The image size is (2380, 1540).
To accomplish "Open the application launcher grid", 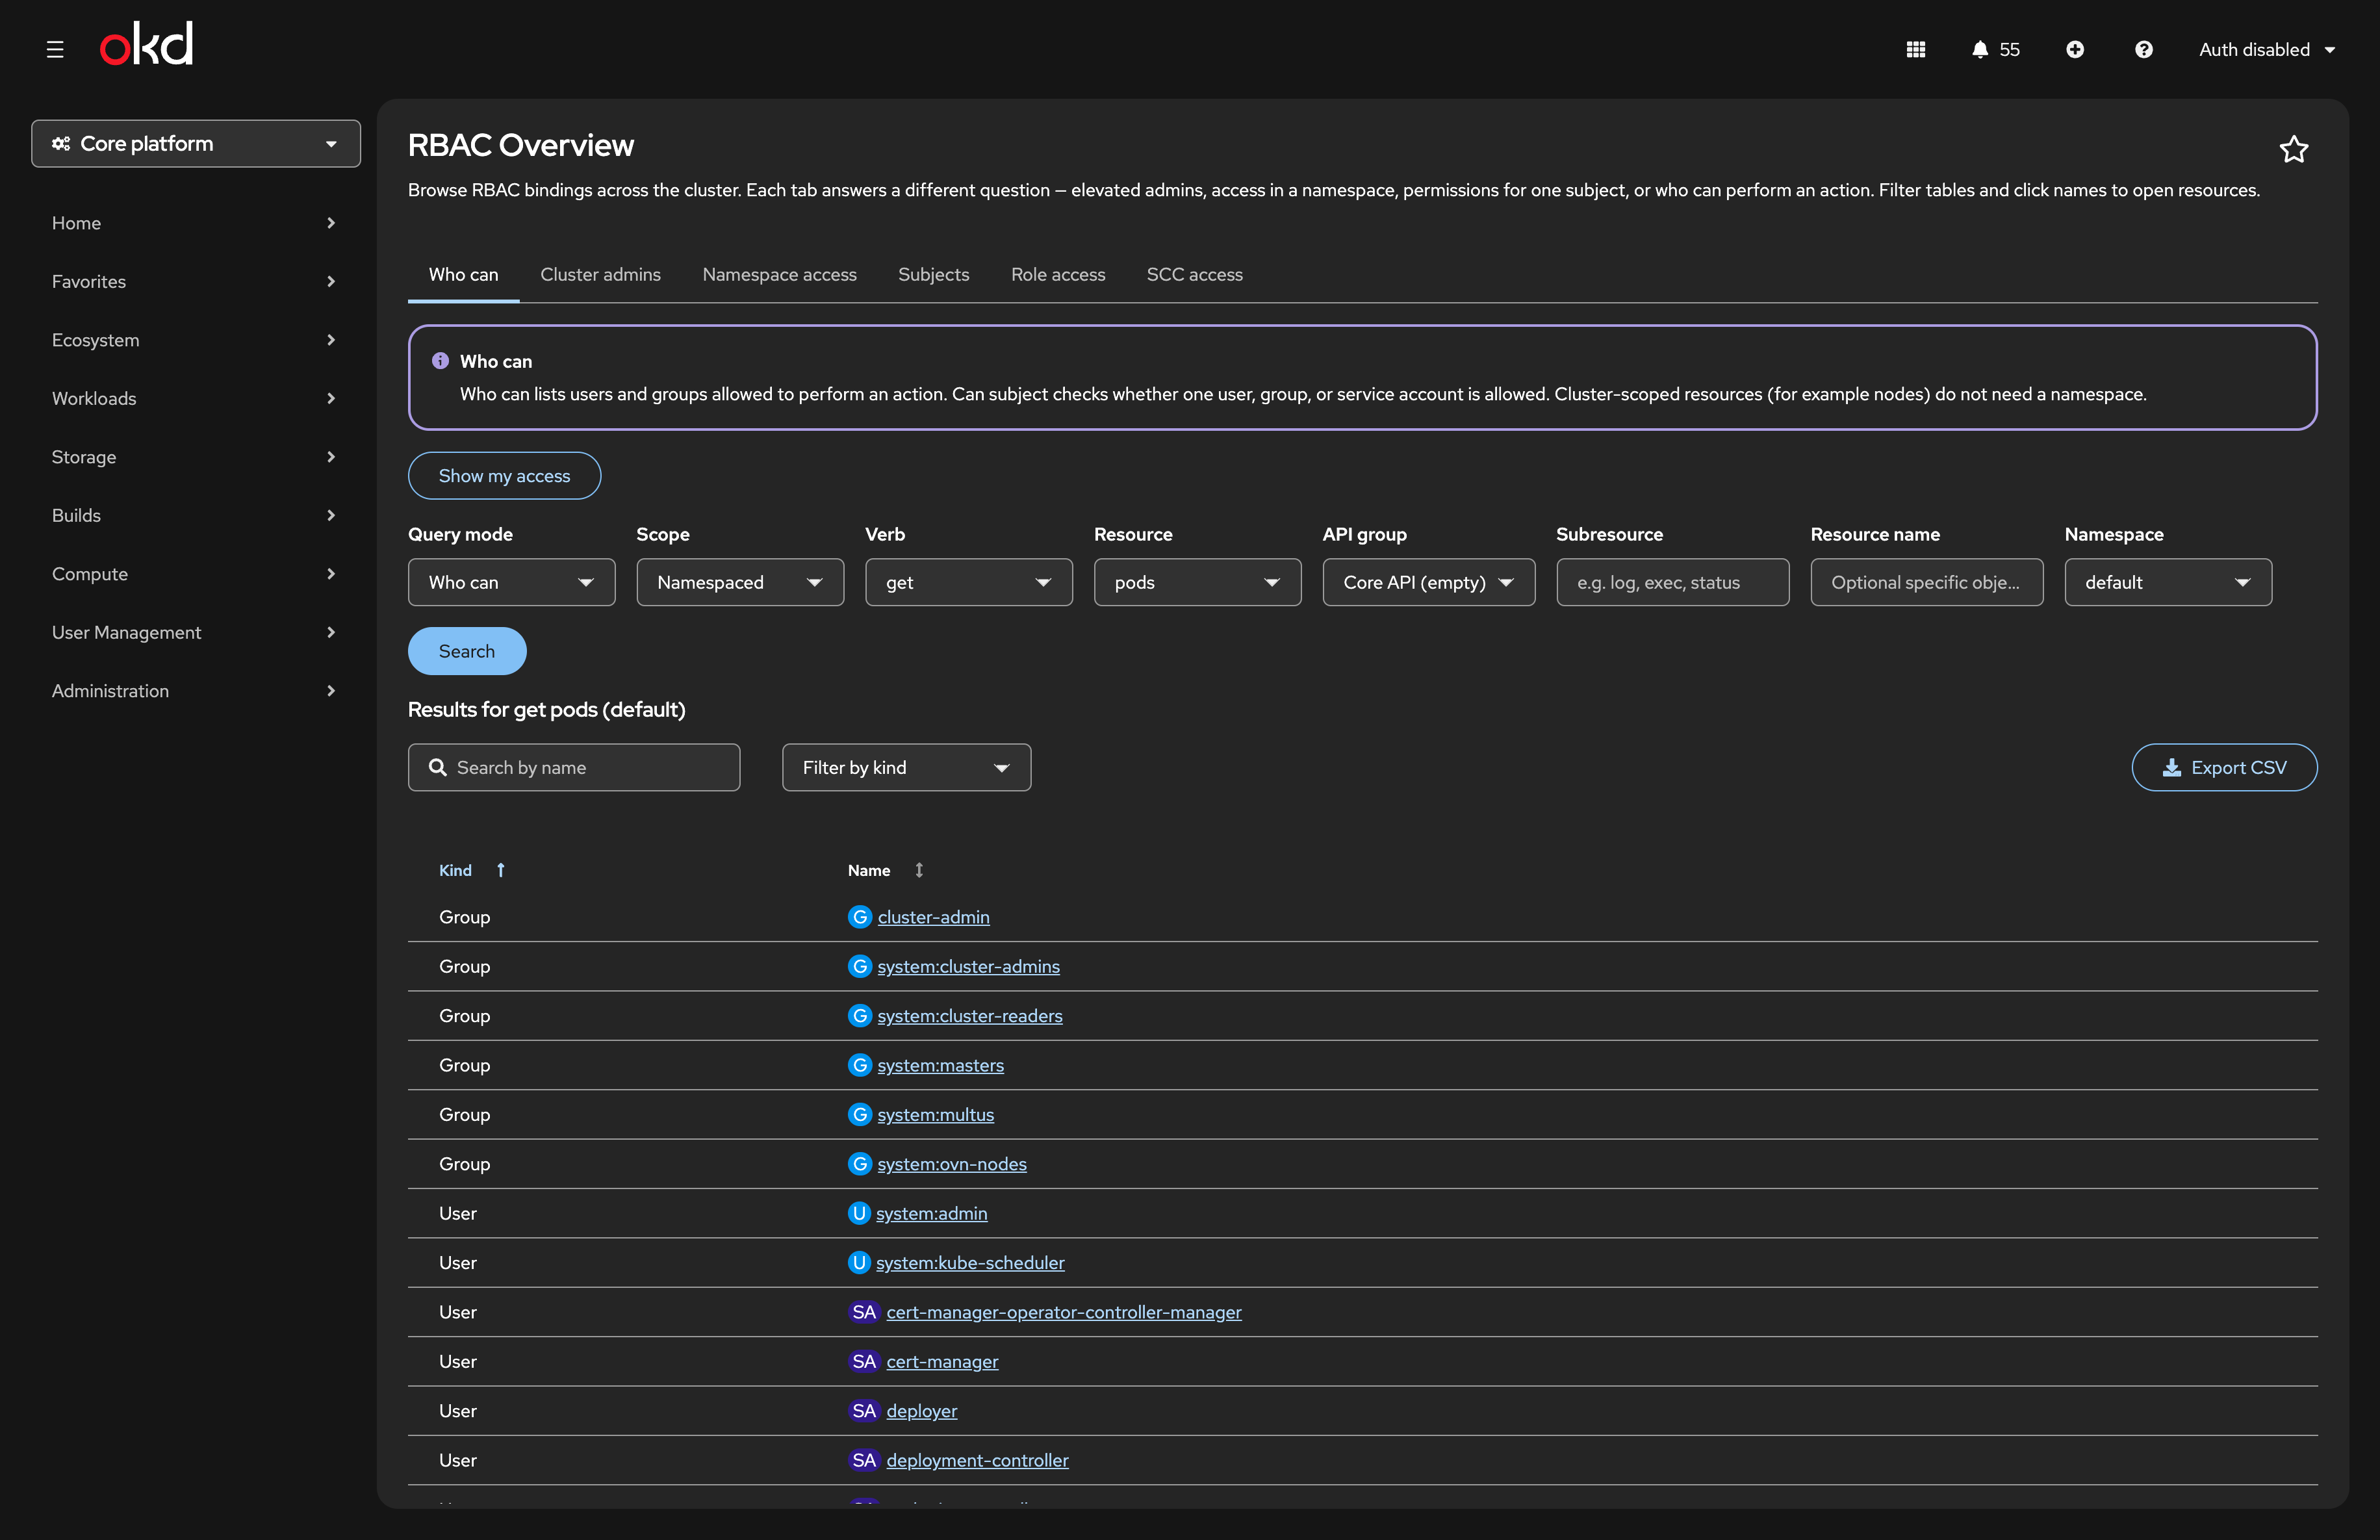I will 1915,49.
